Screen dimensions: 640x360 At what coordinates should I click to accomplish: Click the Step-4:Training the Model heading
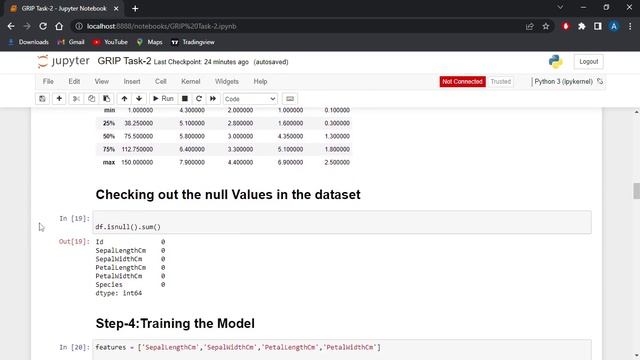click(175, 324)
